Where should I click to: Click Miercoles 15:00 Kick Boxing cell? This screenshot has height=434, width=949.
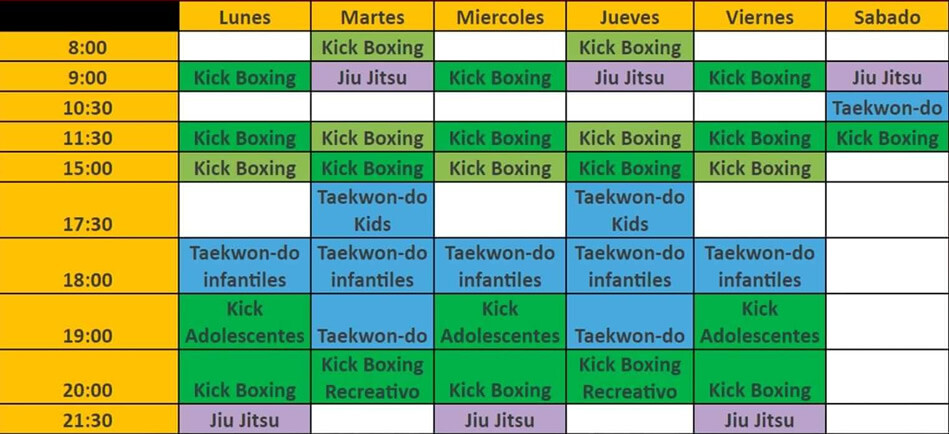pyautogui.click(x=500, y=168)
